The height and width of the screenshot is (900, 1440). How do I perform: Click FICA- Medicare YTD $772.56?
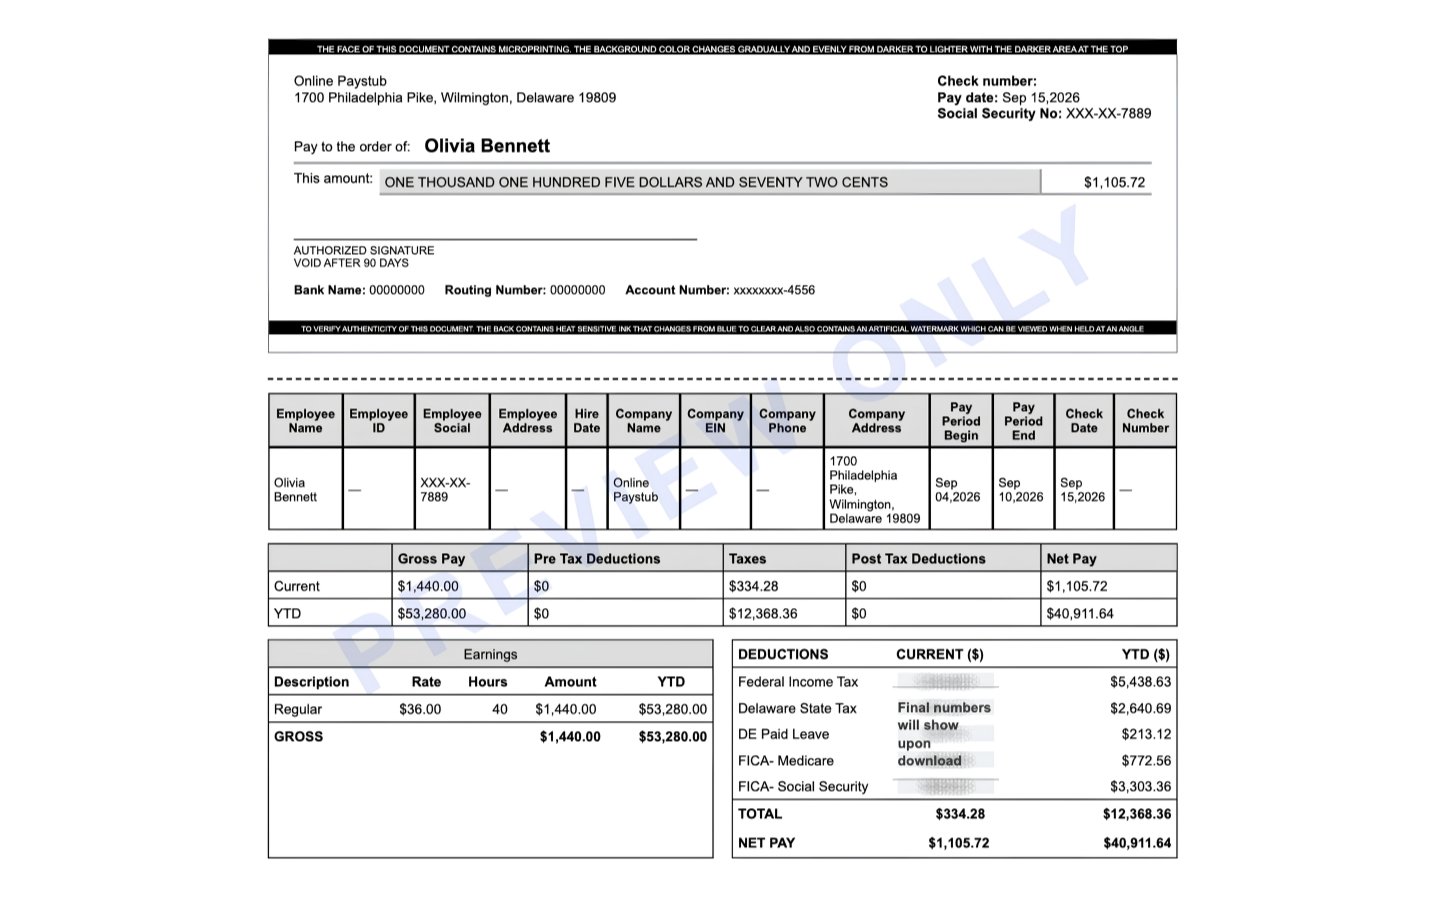pos(1146,760)
